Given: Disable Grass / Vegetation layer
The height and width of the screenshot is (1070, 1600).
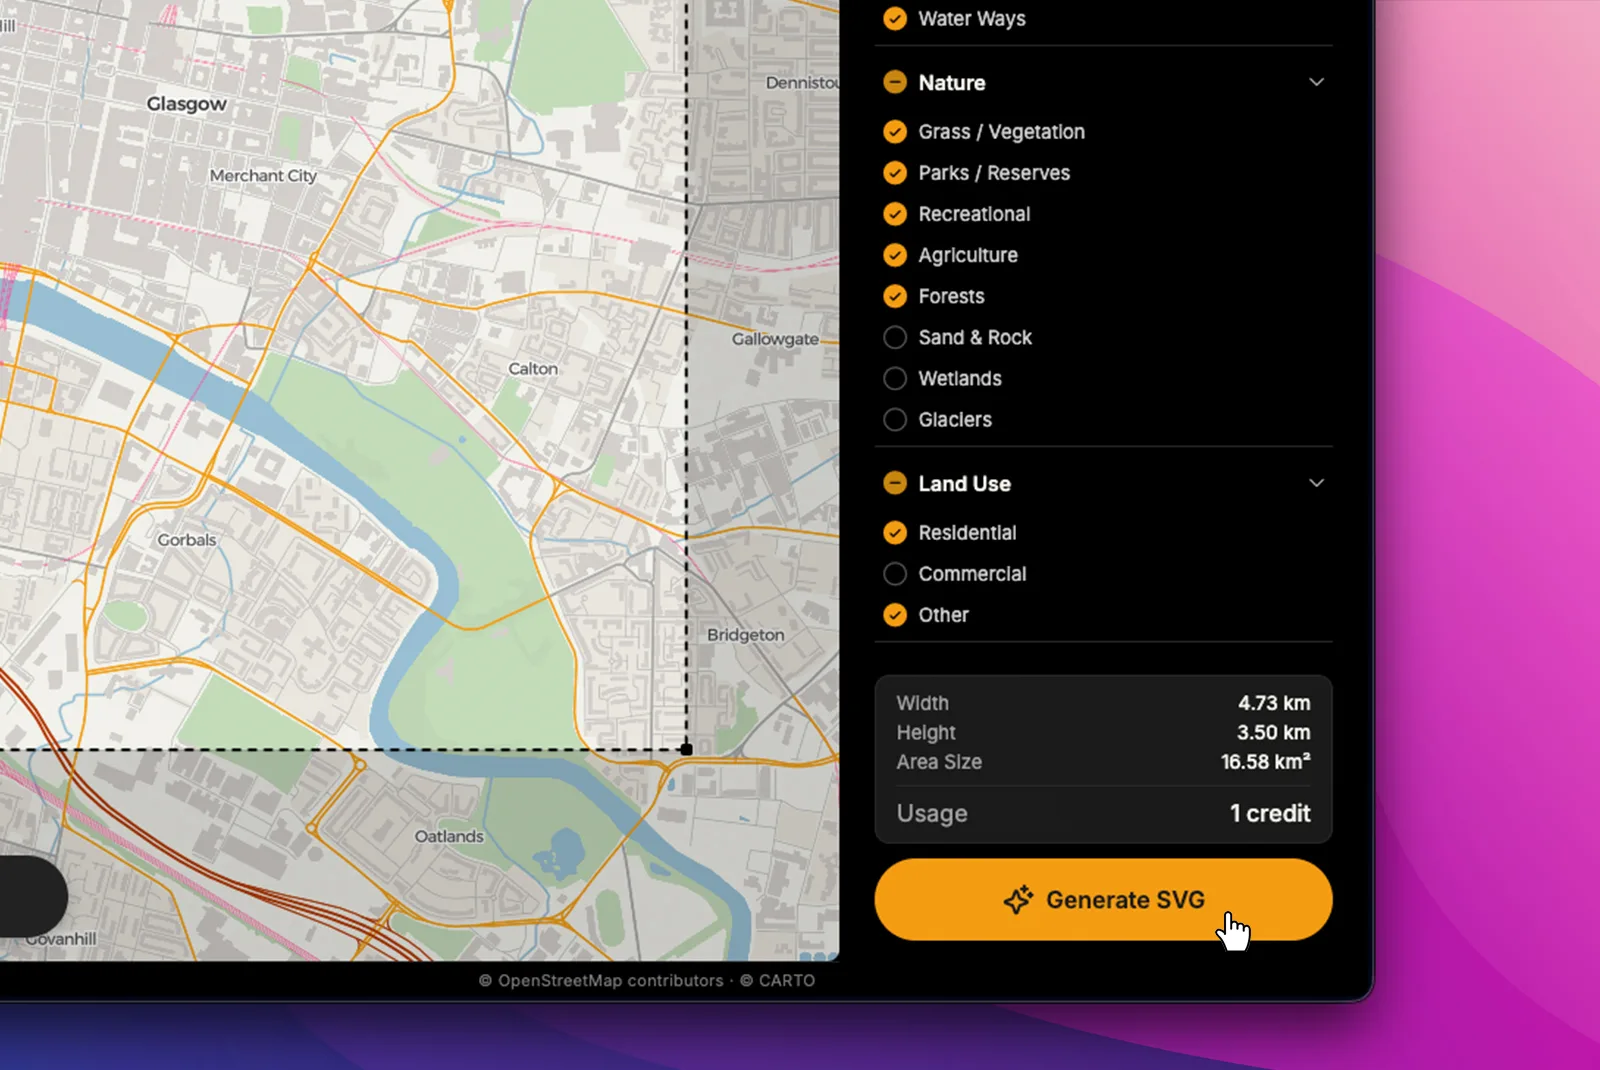Looking at the screenshot, I should 895,132.
